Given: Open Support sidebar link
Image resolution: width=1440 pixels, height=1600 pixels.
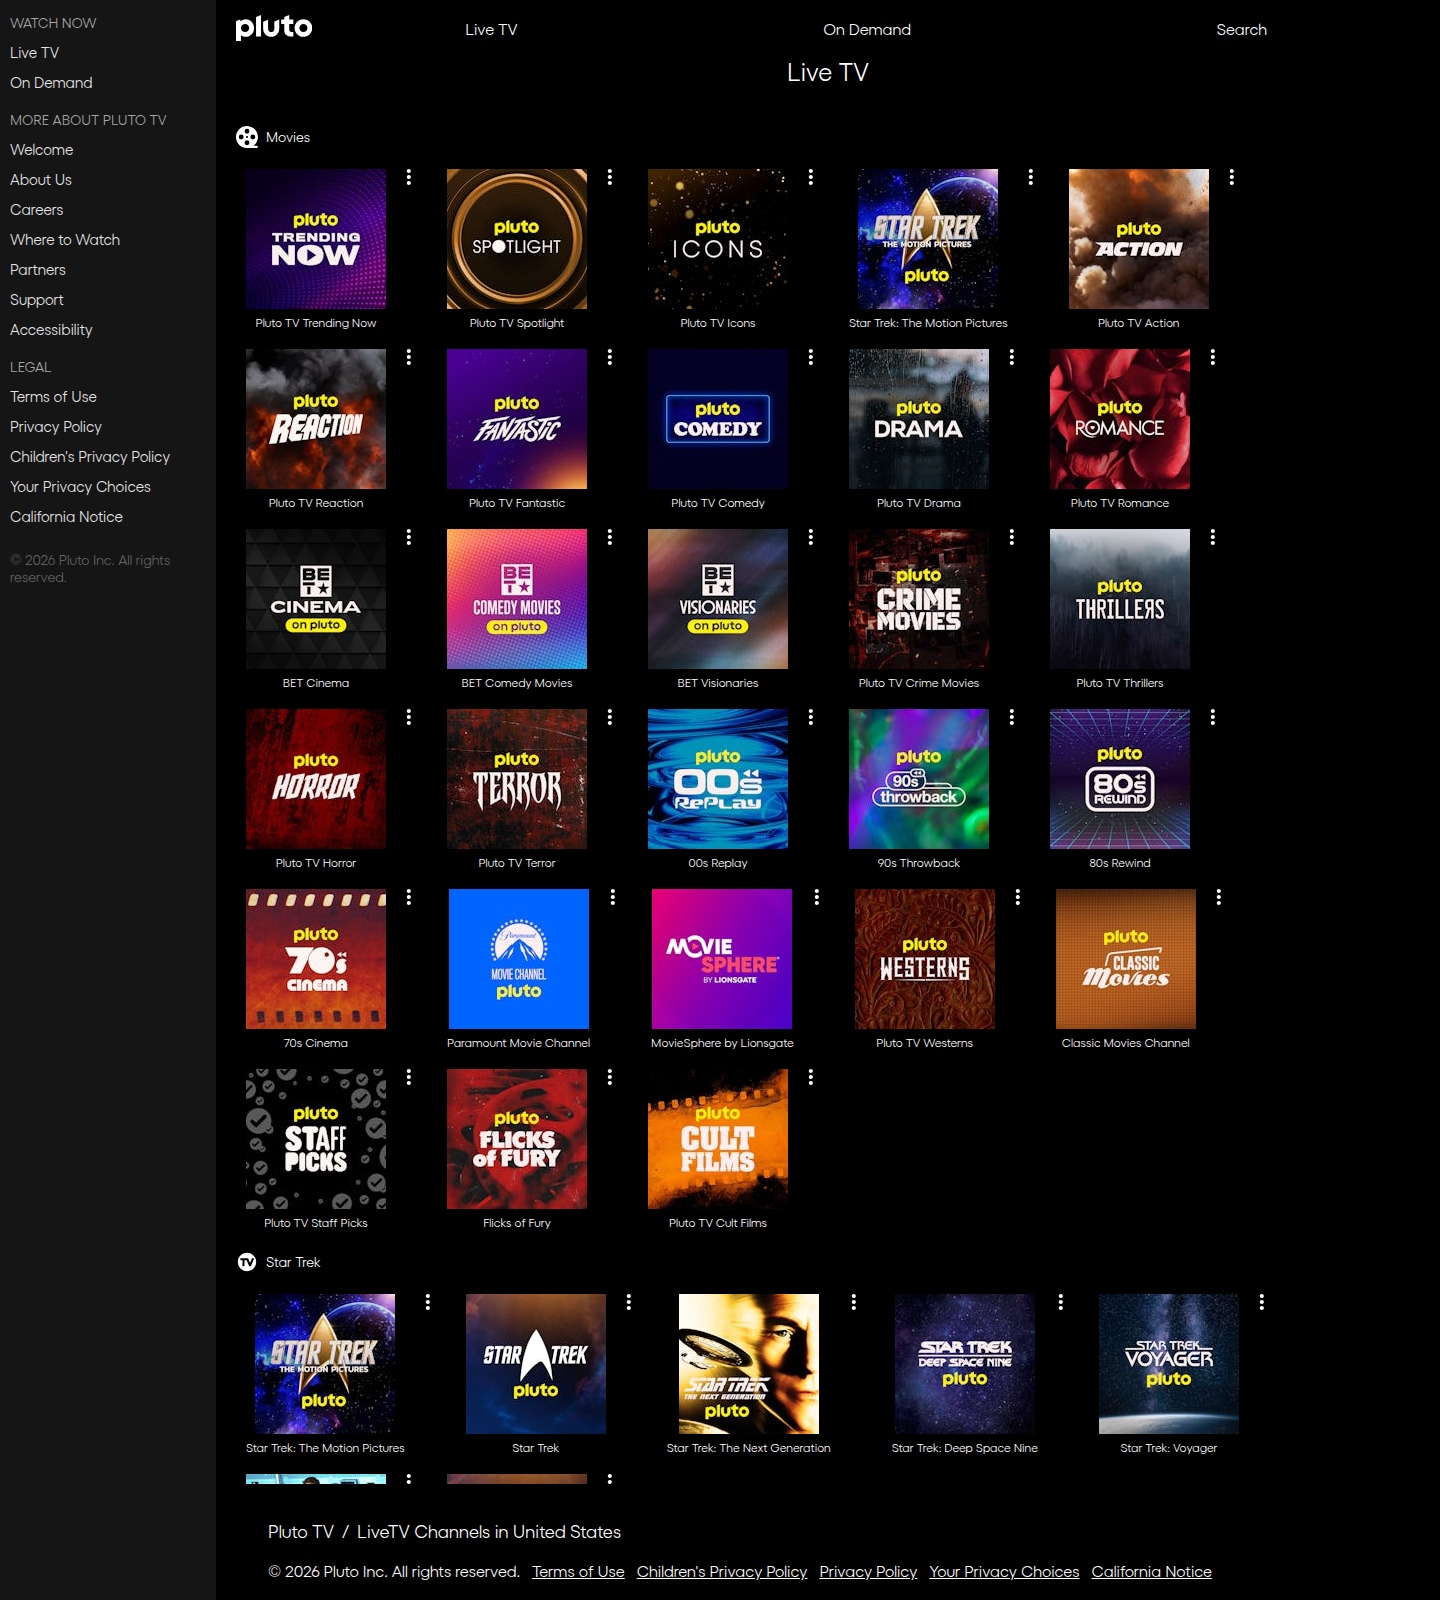Looking at the screenshot, I should (x=37, y=300).
